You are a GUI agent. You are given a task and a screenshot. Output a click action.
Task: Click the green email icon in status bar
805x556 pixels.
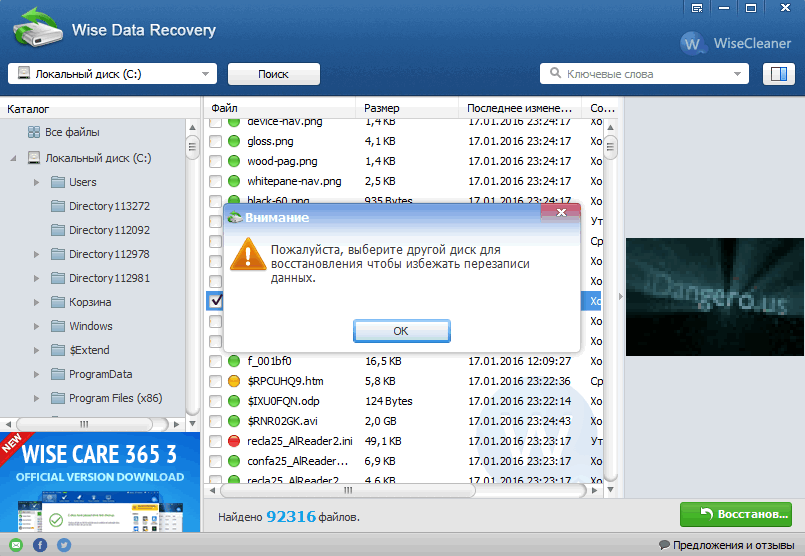click(x=15, y=545)
